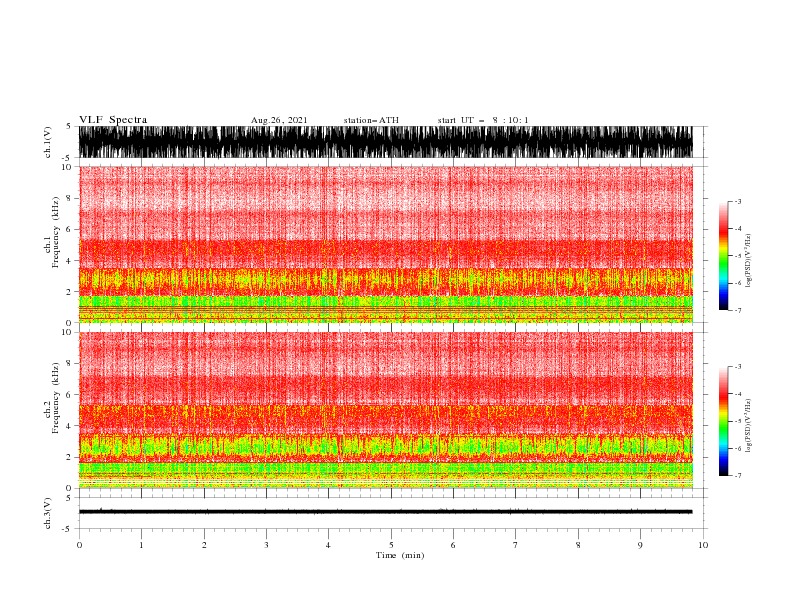Click the "VLF Spectra" title text

click(x=113, y=120)
